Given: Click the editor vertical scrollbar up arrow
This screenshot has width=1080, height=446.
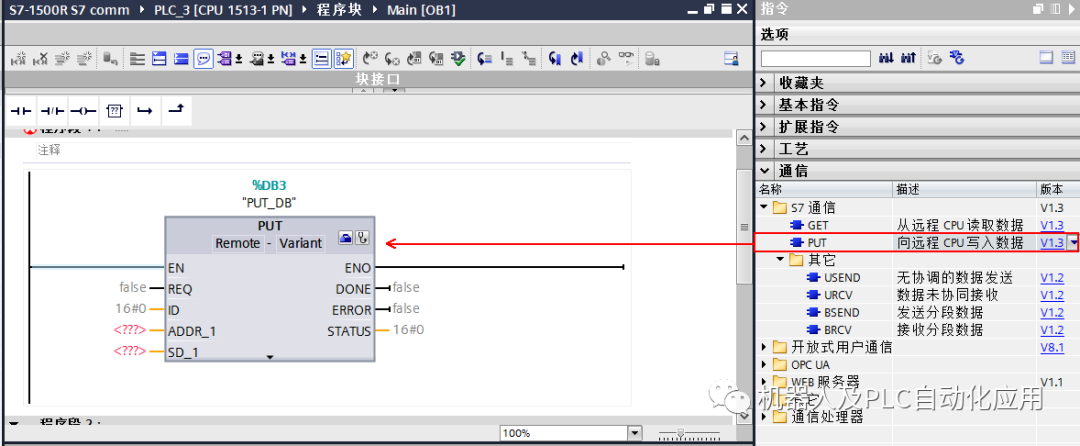Looking at the screenshot, I should (x=744, y=138).
